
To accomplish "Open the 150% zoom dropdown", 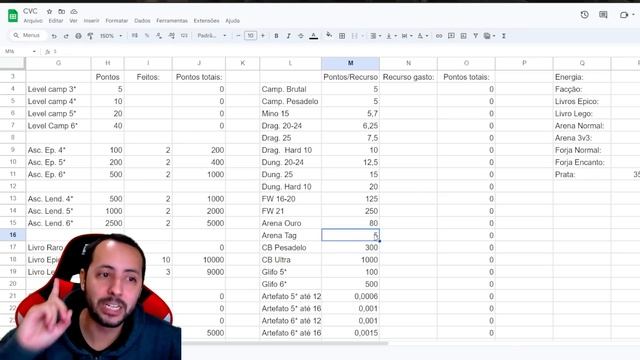I will 111,36.
